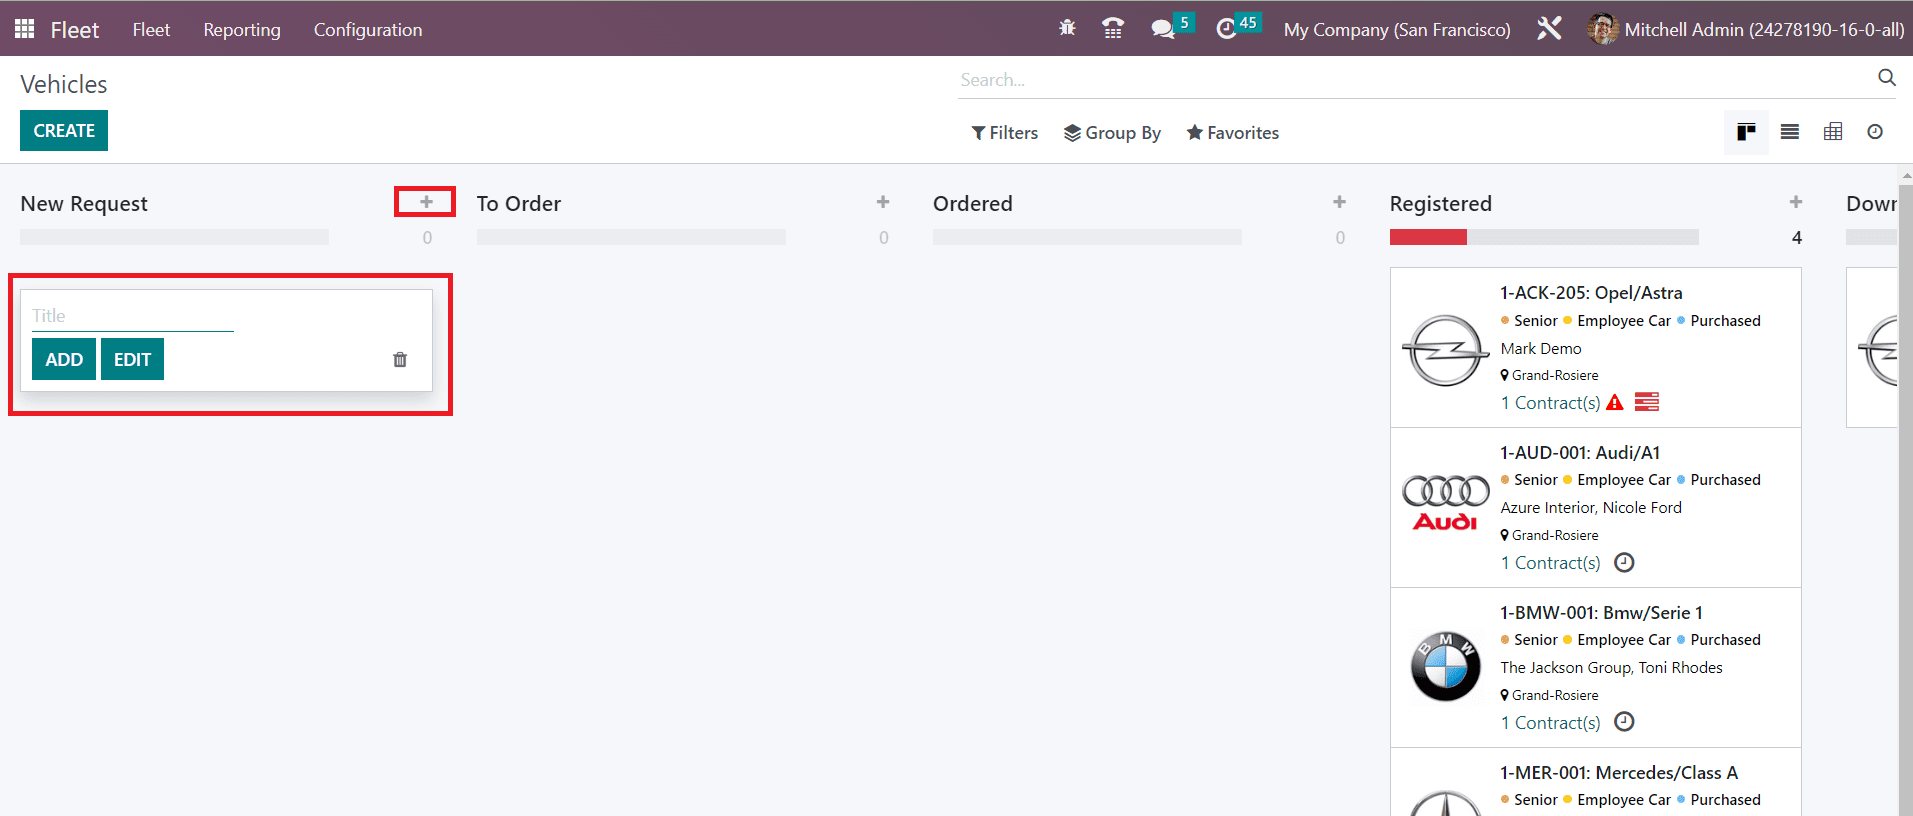Click driver The Jackson Group, Toni Rhodes
Viewport: 1913px width, 816px height.
coord(1612,668)
